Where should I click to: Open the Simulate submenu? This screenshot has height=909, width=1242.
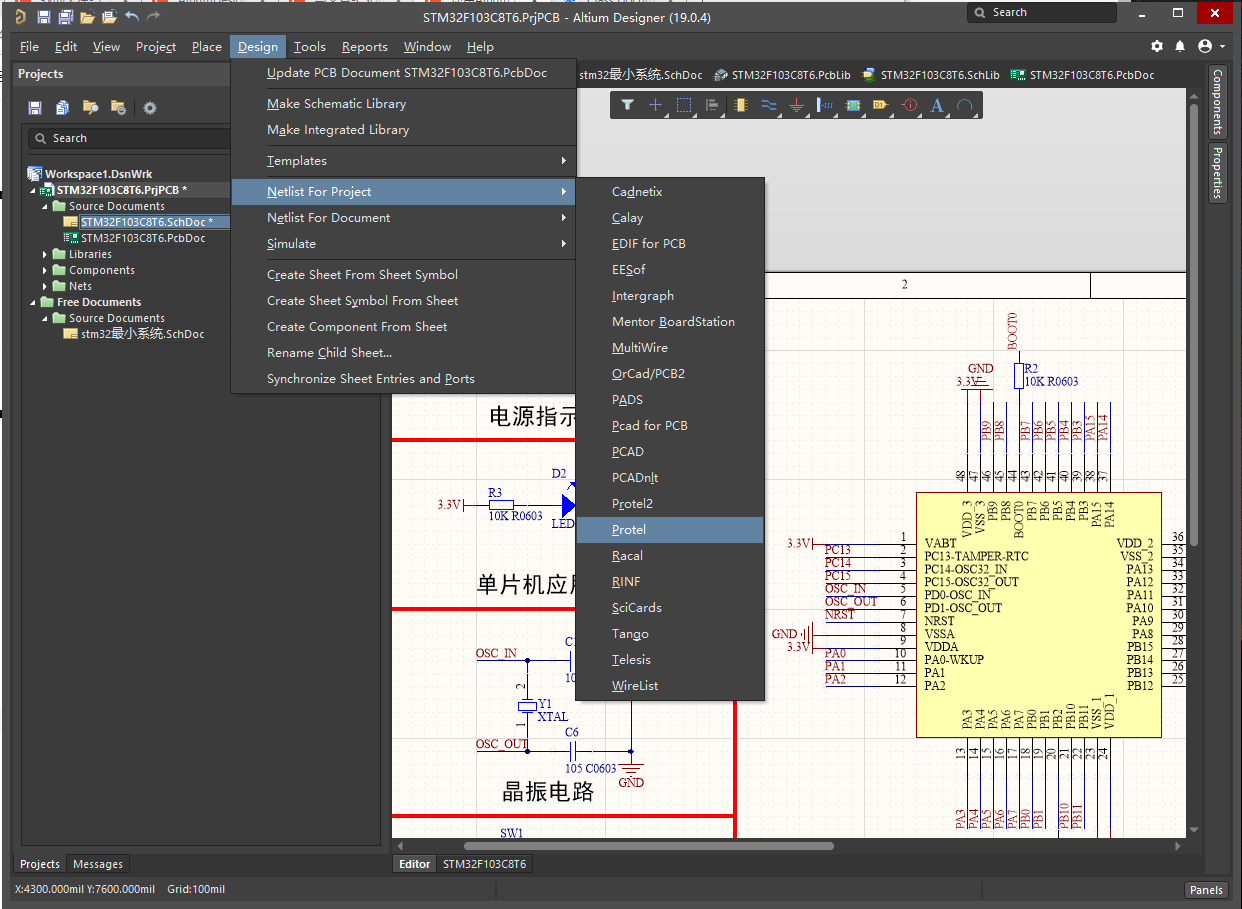pos(404,244)
